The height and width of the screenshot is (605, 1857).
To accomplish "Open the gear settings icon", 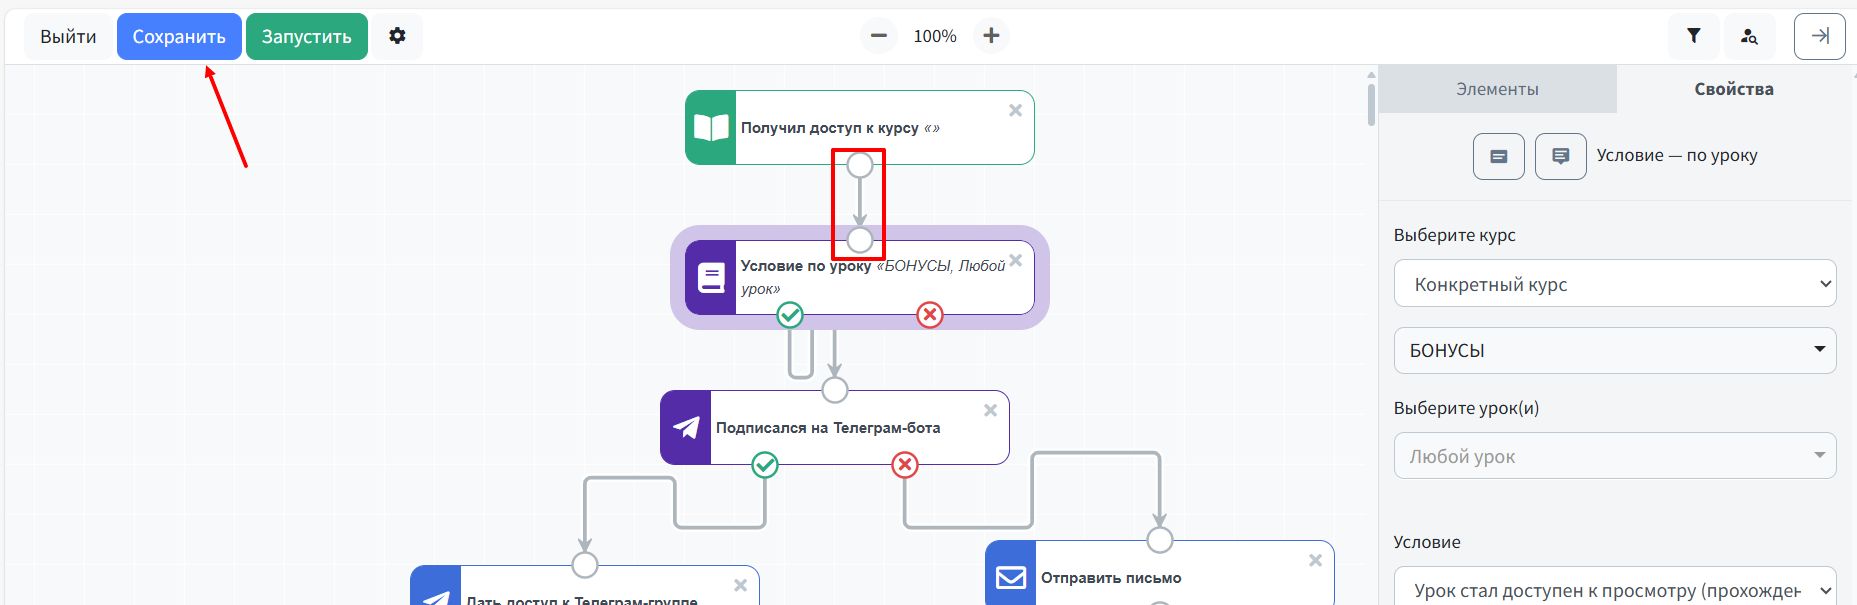I will click(x=397, y=36).
